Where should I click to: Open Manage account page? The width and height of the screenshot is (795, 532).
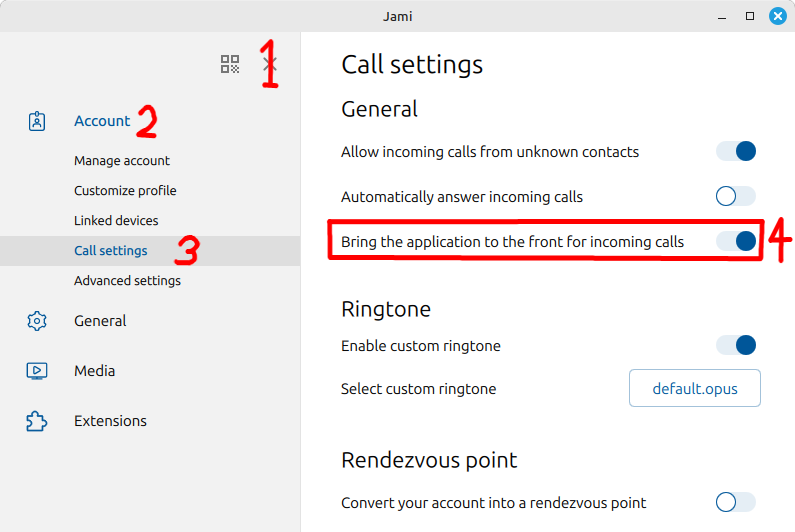tap(122, 161)
